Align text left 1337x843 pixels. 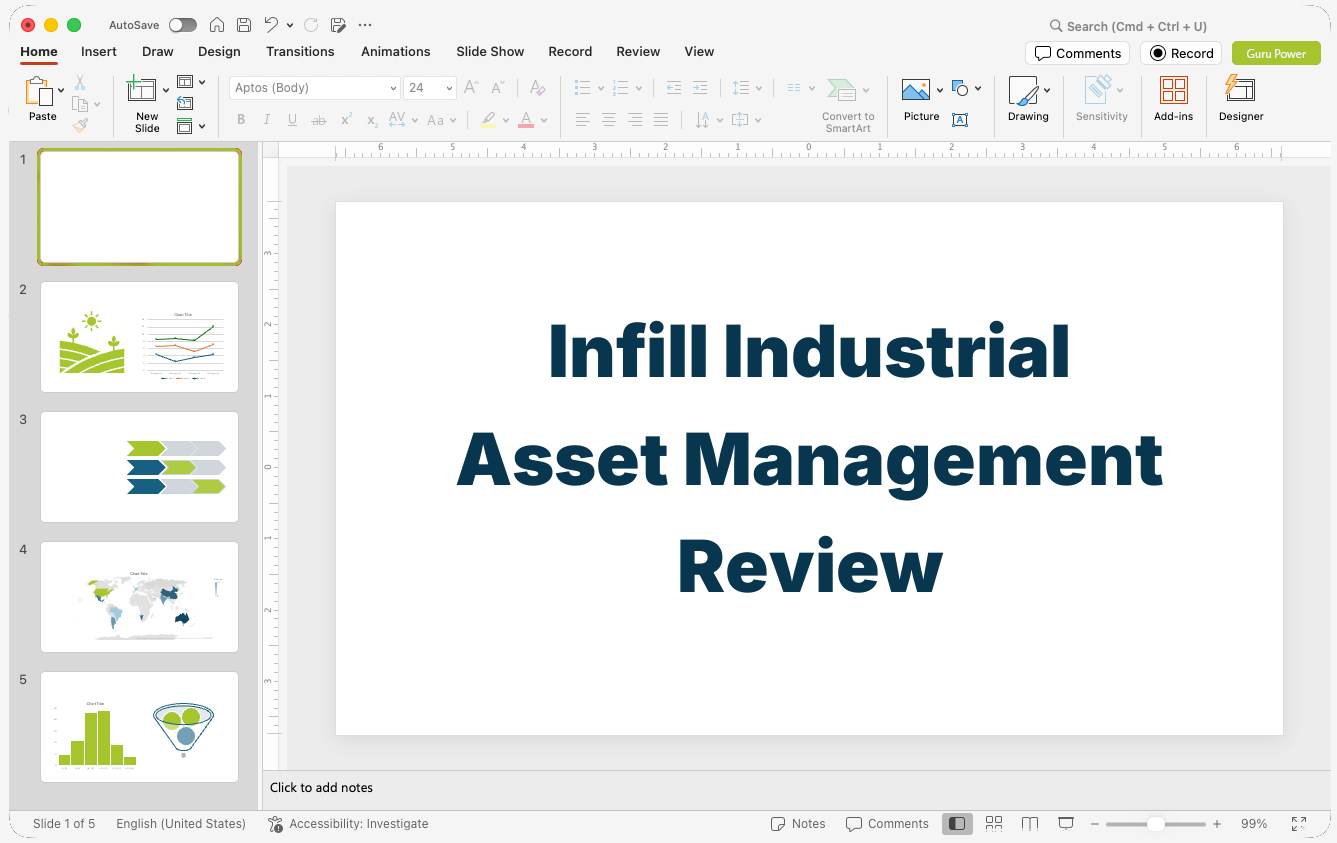point(582,120)
